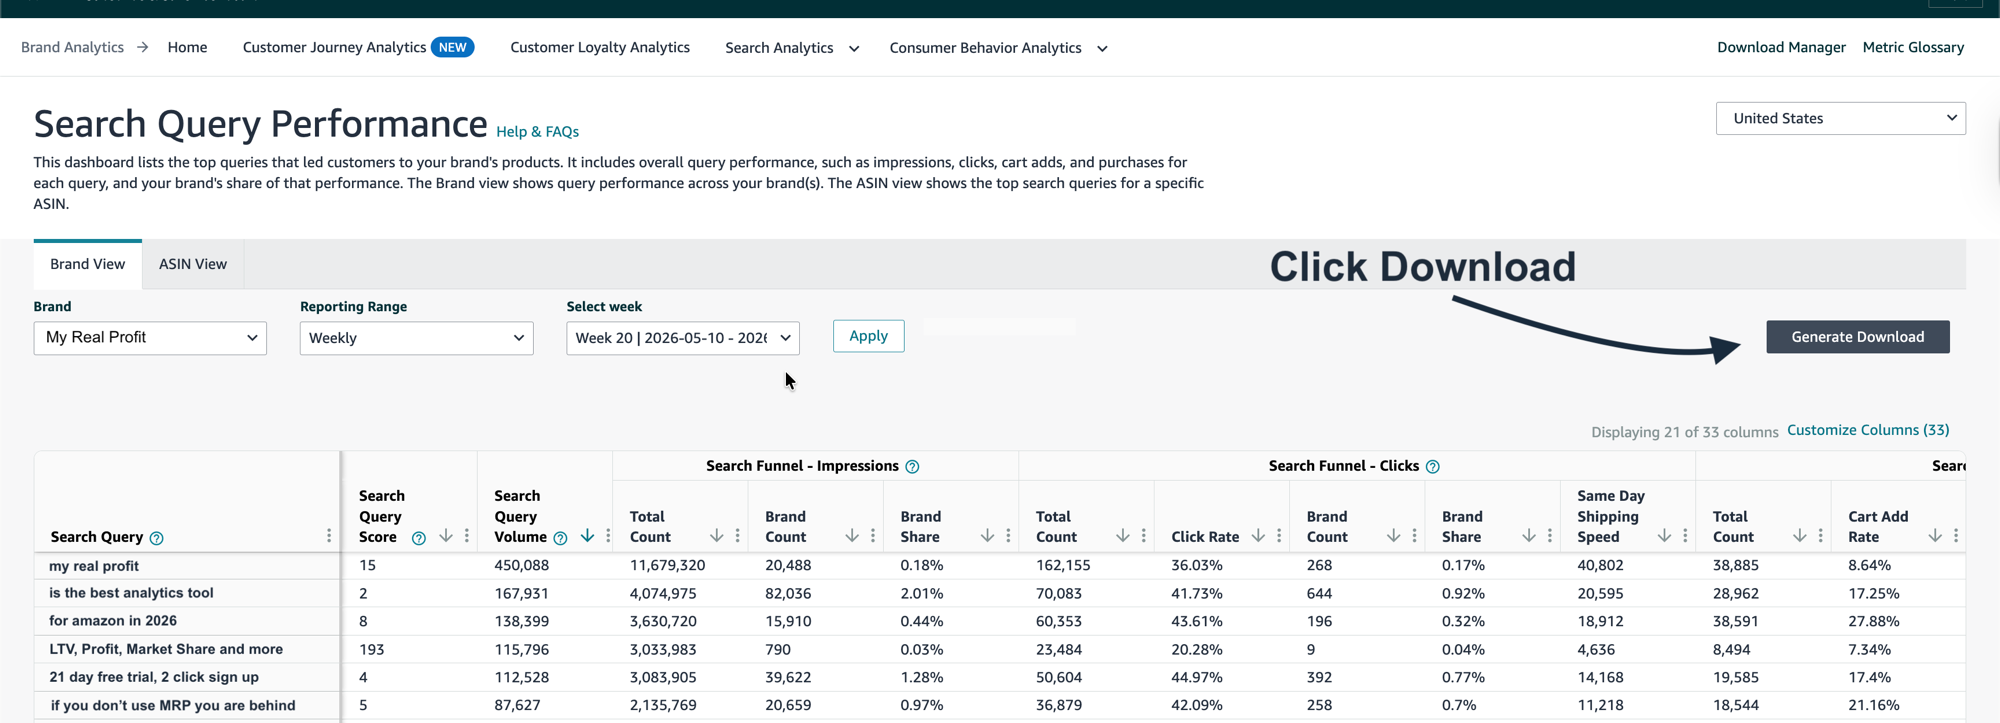The height and width of the screenshot is (723, 2000).
Task: Click help icon for Search Query Volume
Action: point(560,538)
